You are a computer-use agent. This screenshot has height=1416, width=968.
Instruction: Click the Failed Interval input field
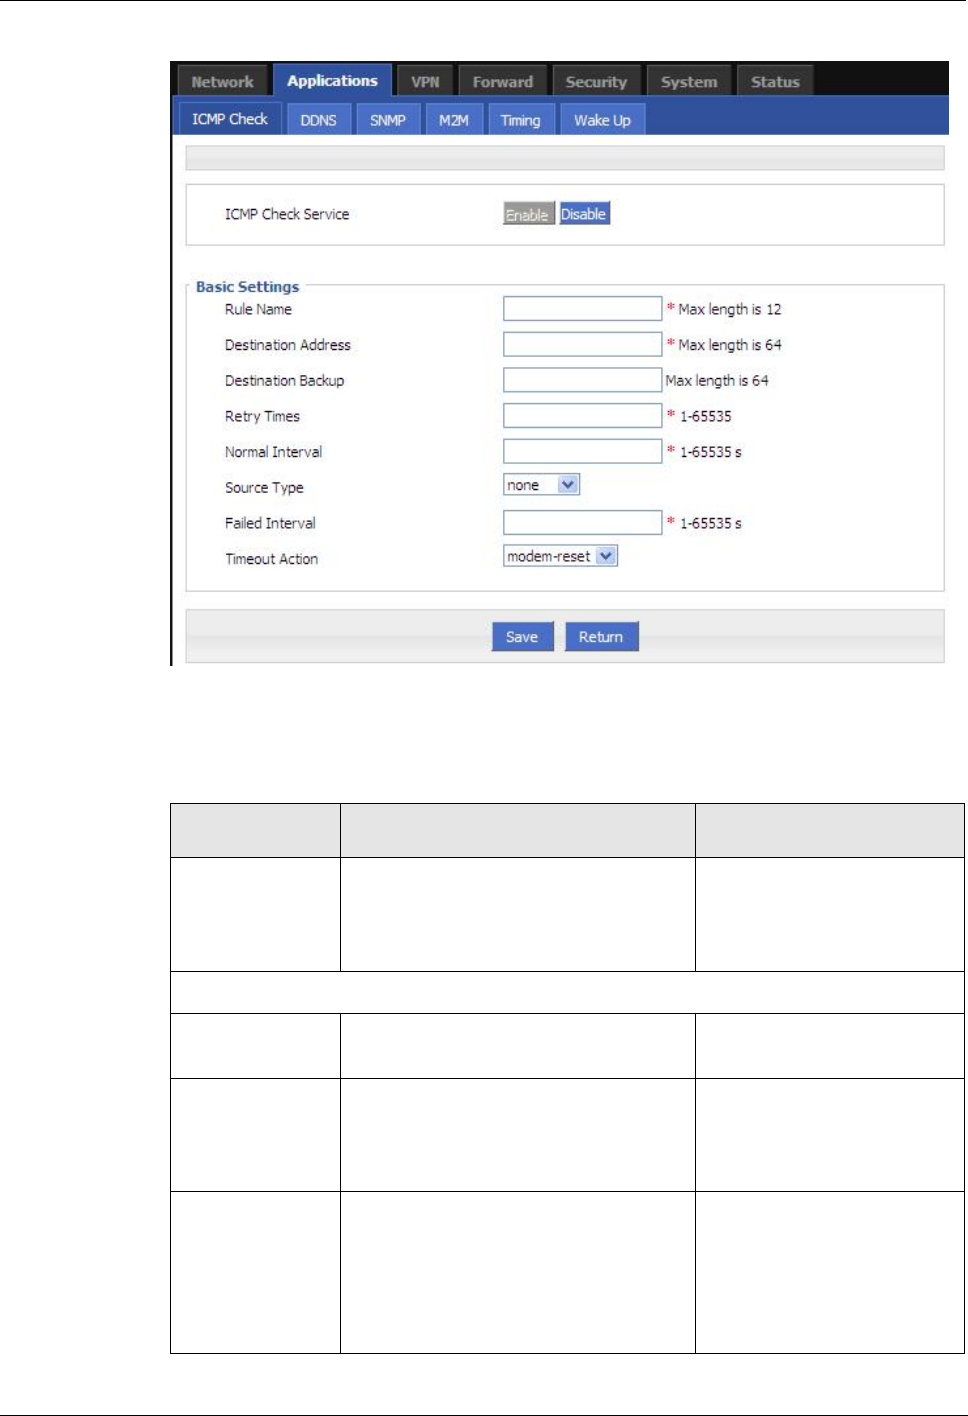[582, 522]
